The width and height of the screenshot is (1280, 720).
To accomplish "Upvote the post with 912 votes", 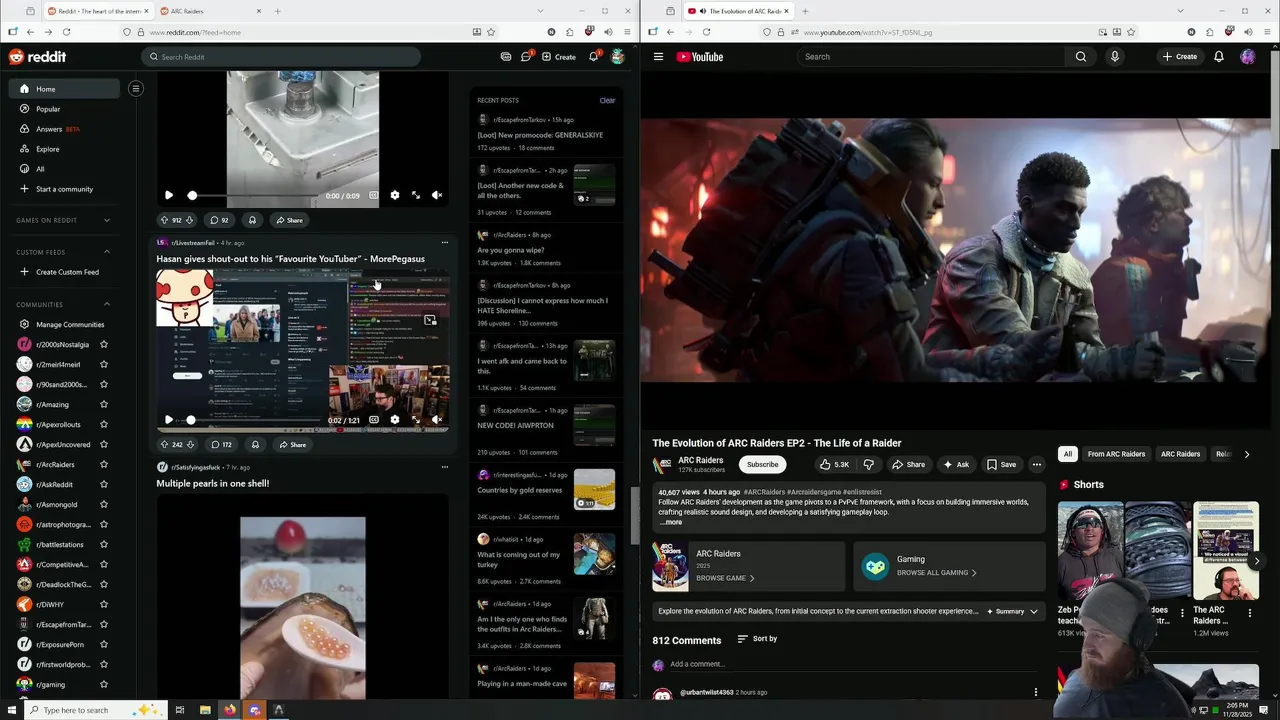I will 164,220.
